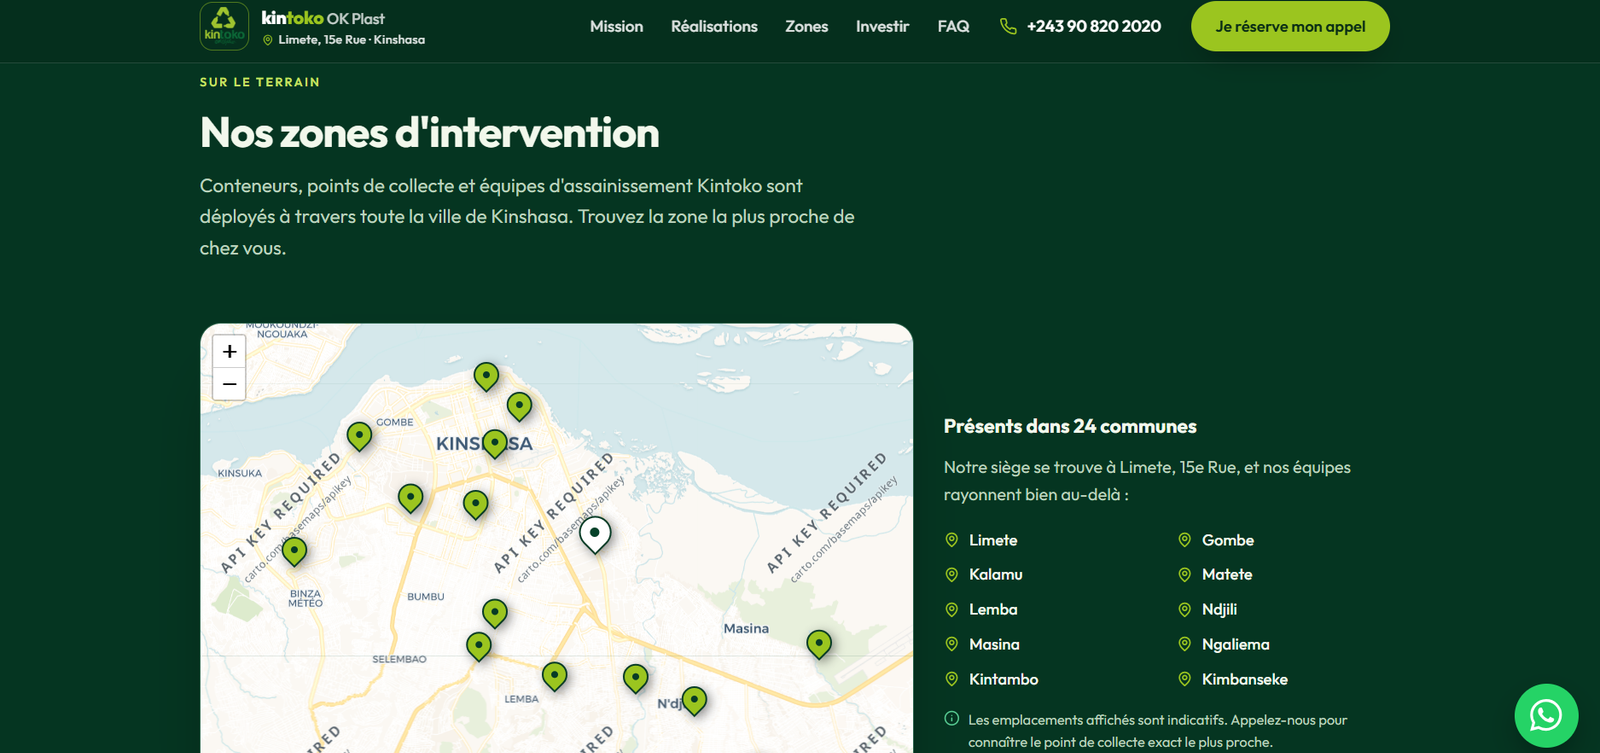Image resolution: width=1600 pixels, height=753 pixels.
Task: Click the 'Notre siège se trouve à Limete' paragraph
Action: [1147, 481]
